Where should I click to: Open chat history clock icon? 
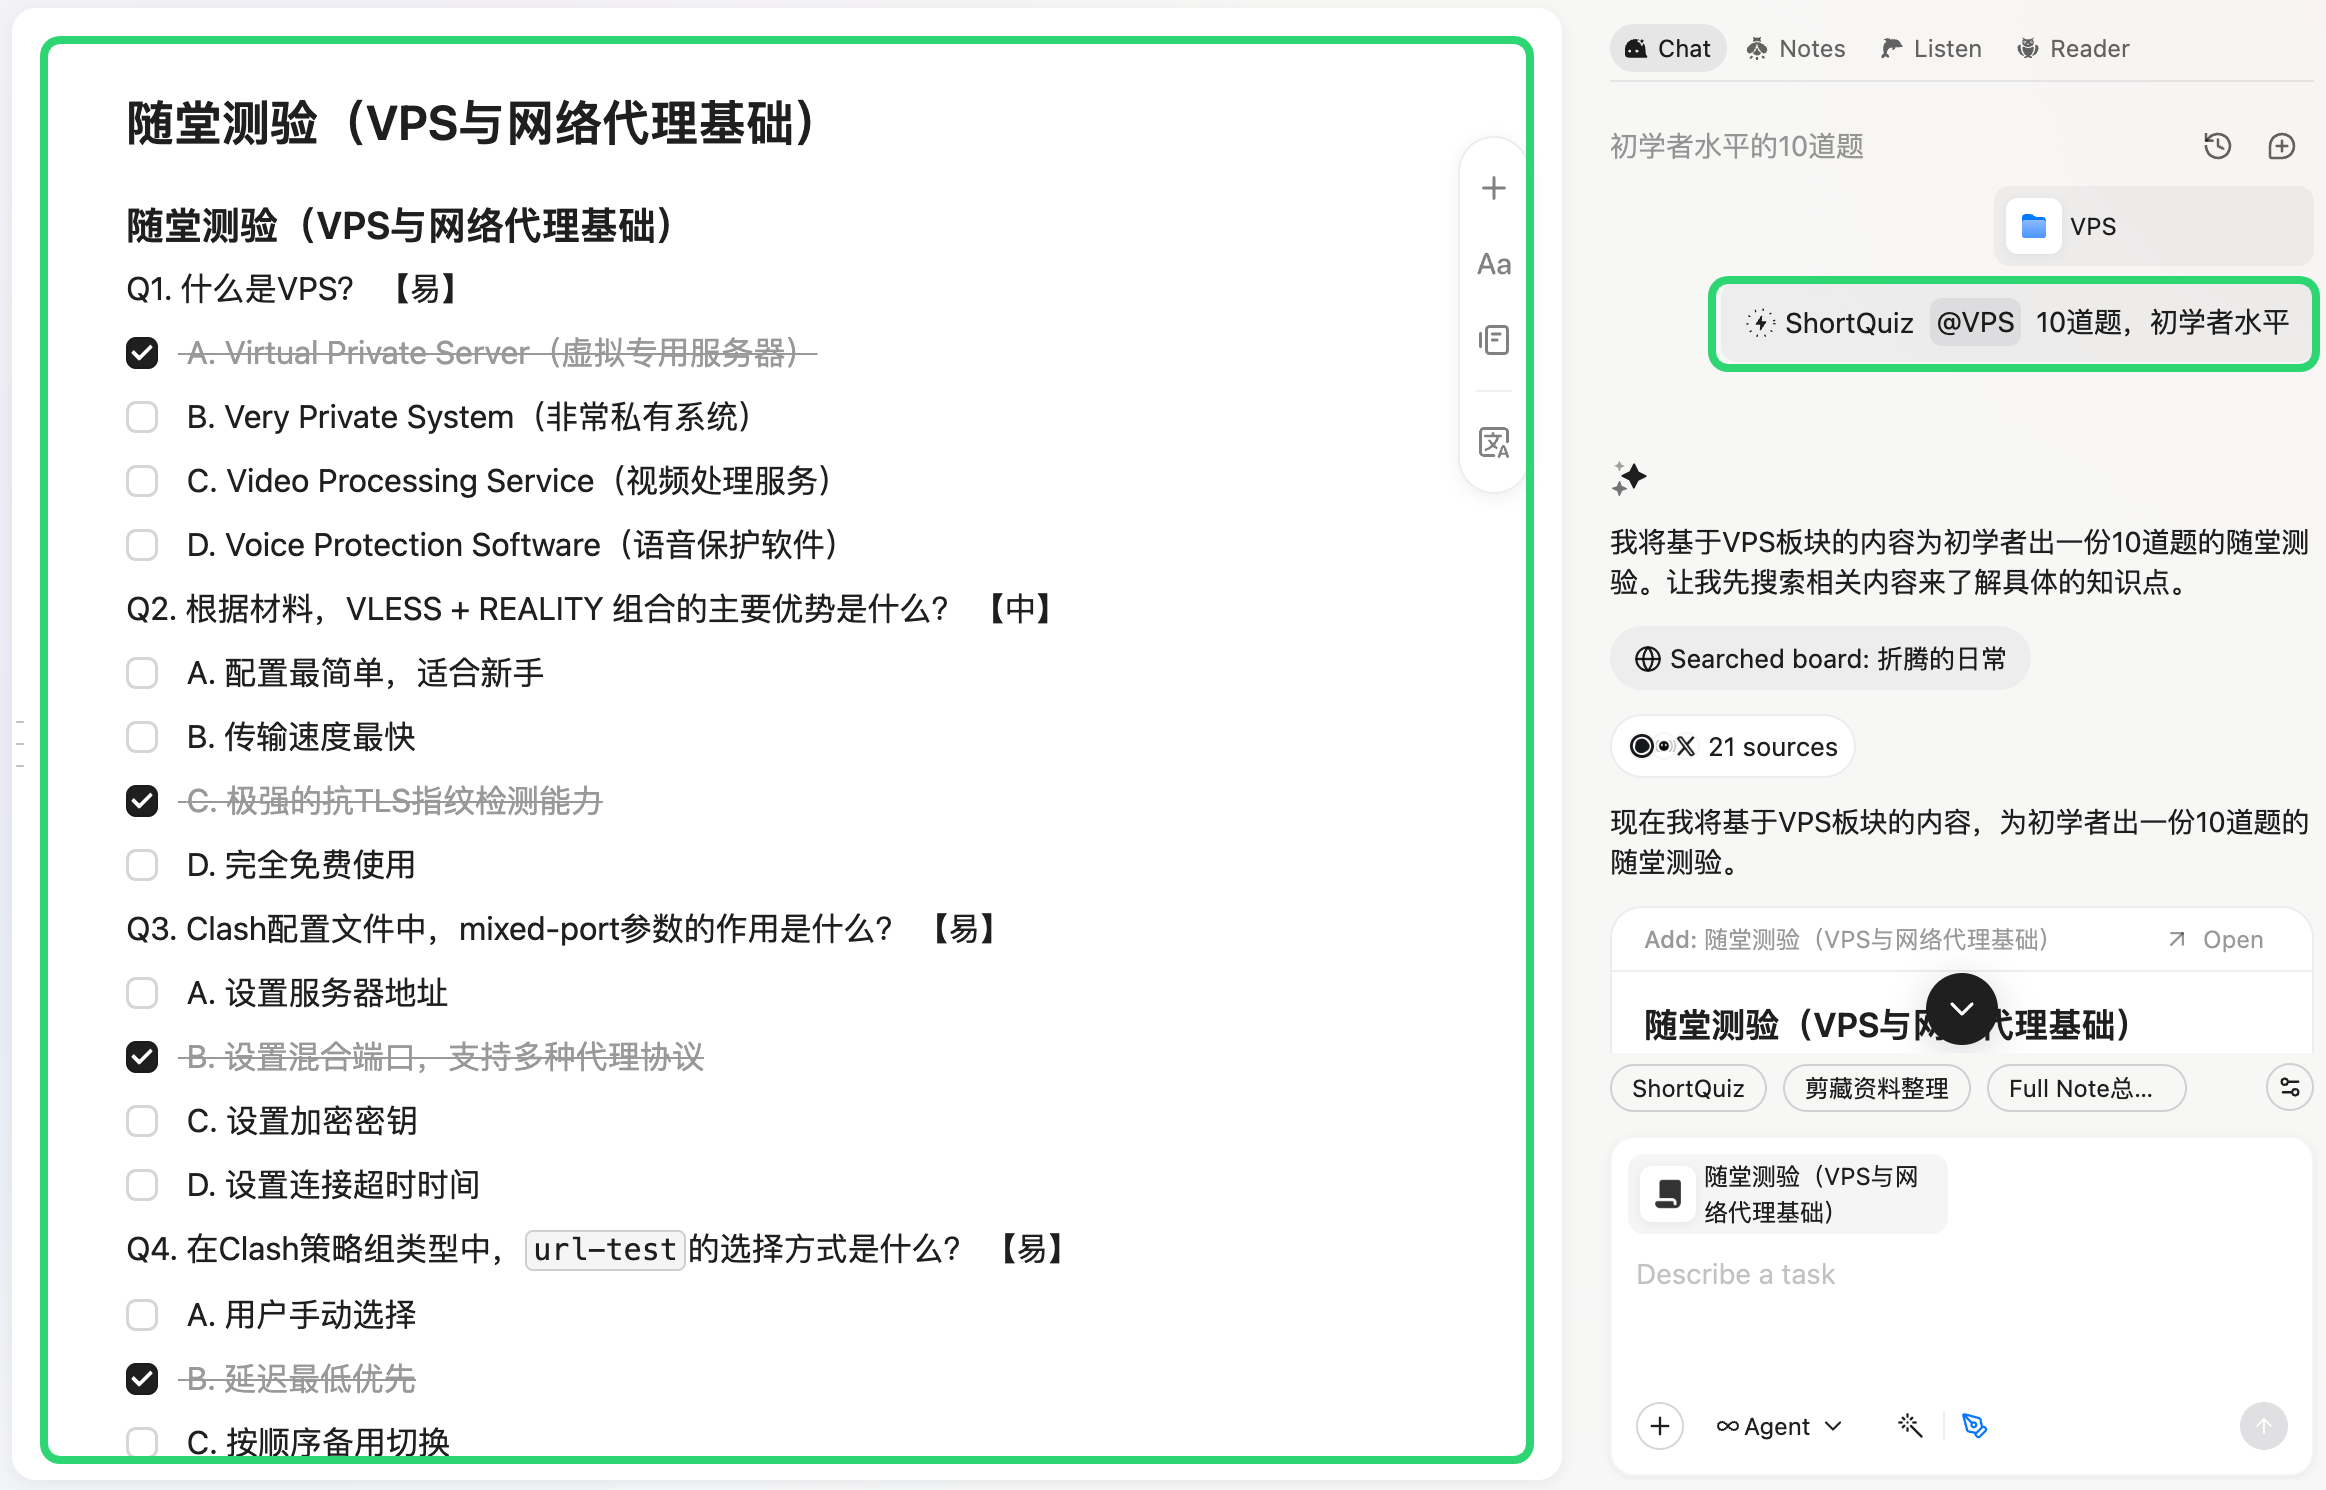click(x=2217, y=147)
